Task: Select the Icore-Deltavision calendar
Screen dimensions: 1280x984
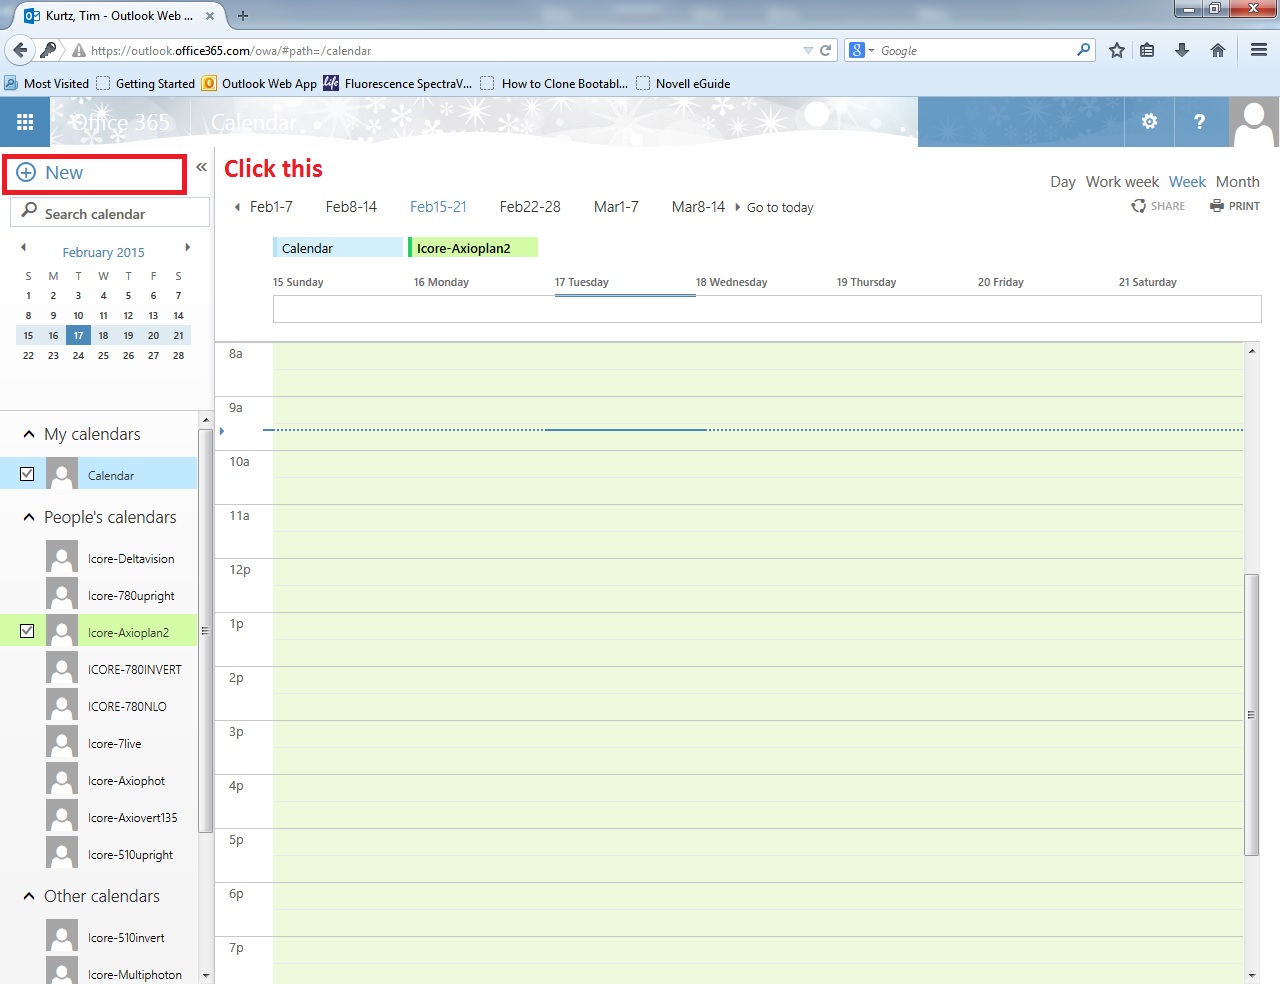Action: tap(130, 559)
